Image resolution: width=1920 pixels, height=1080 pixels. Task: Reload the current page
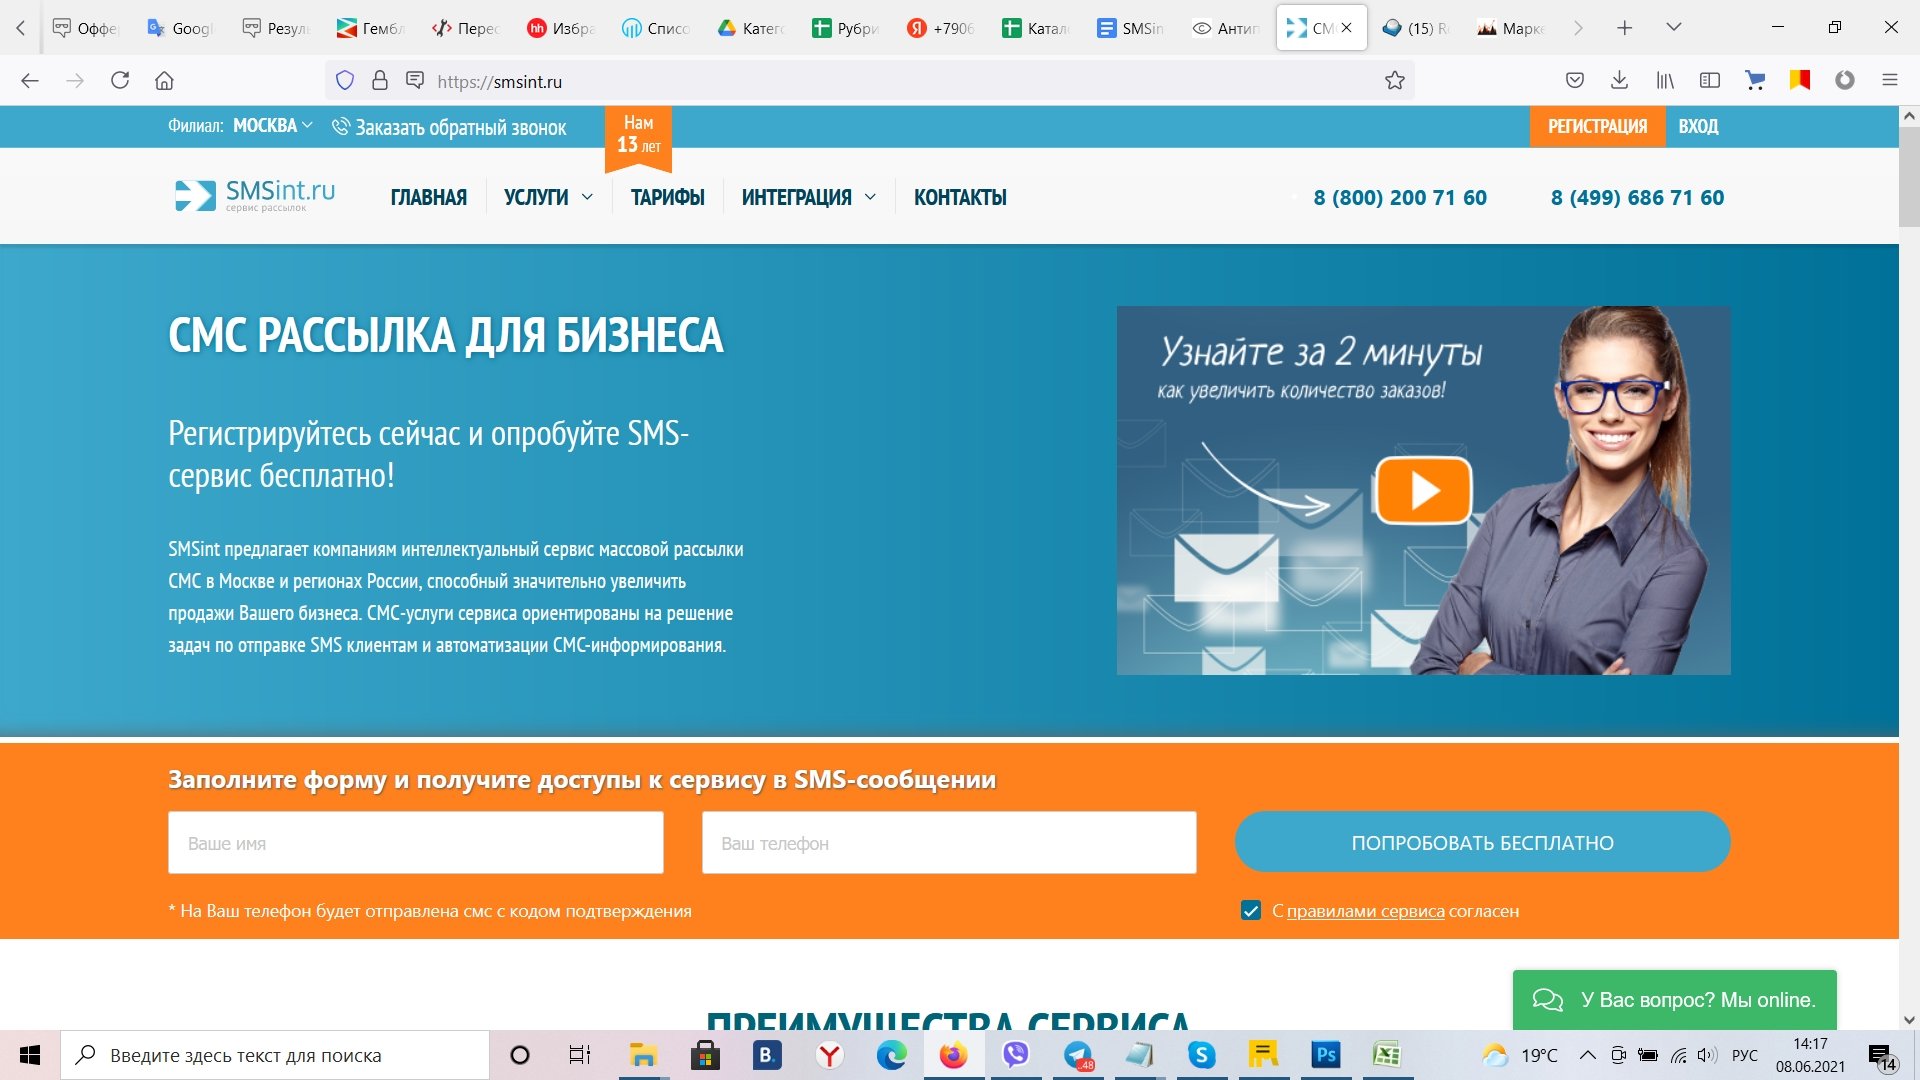(120, 81)
